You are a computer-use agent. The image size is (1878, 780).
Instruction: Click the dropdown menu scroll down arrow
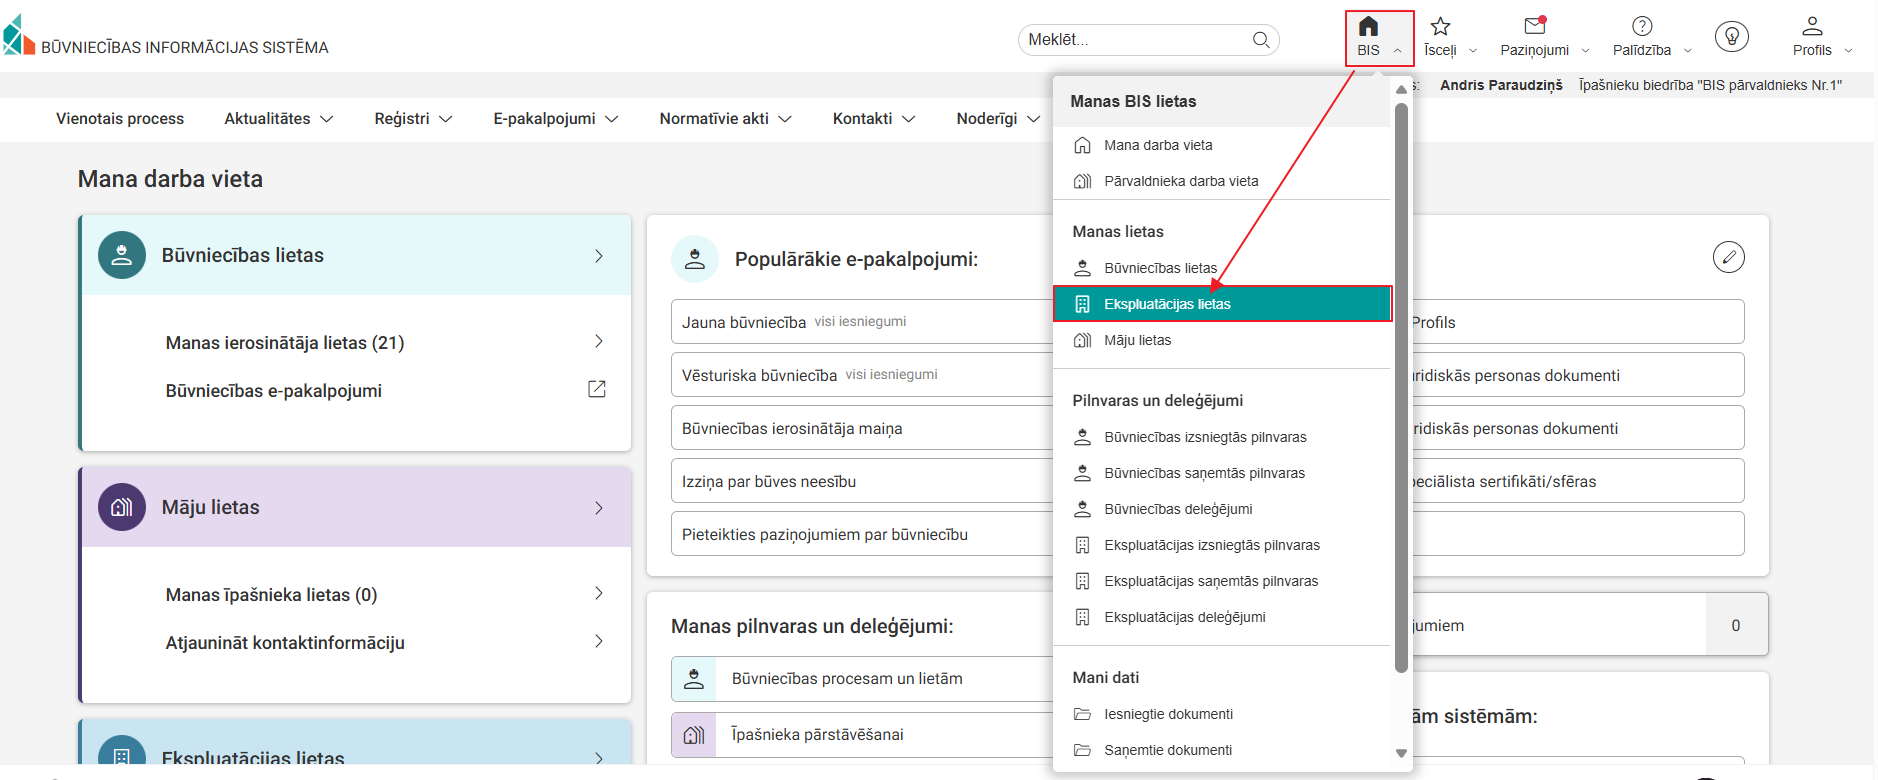tap(1401, 753)
